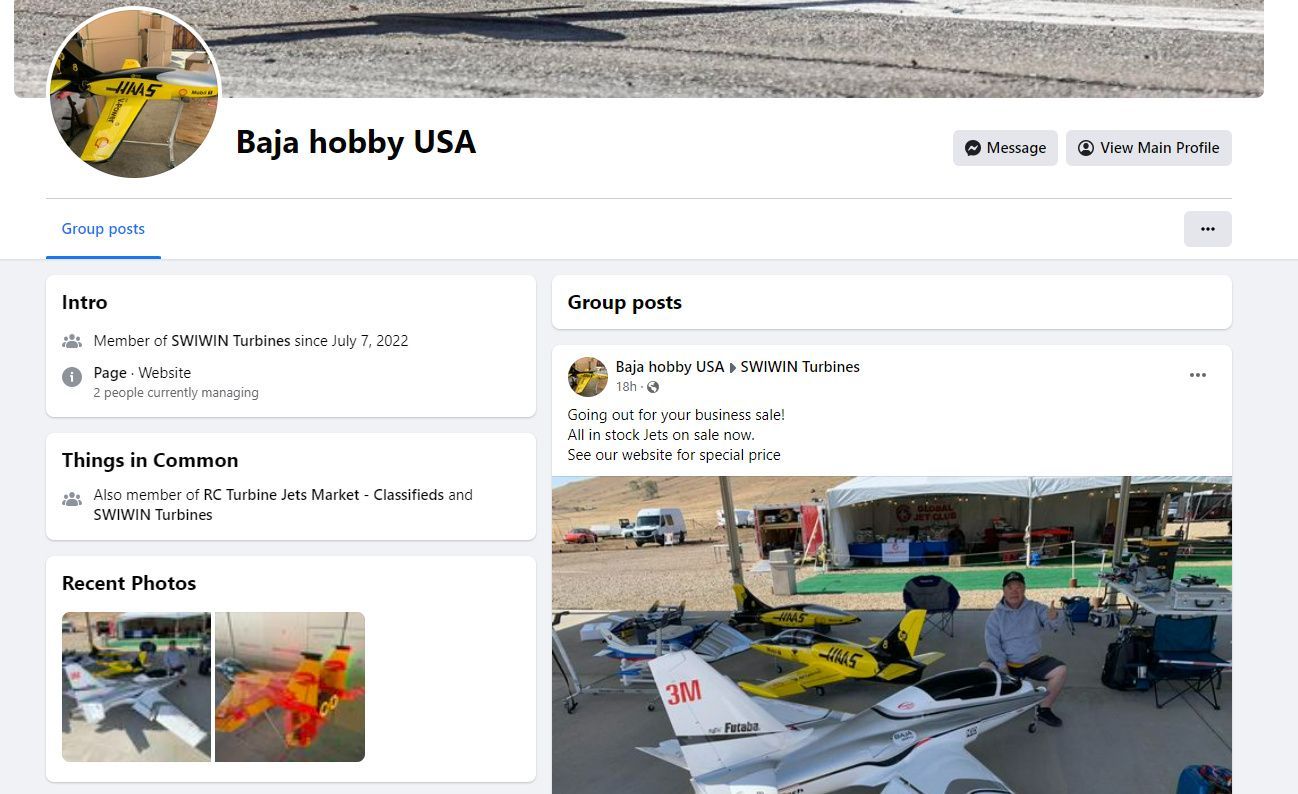1298x794 pixels.
Task: Open the three-dot menu beside Group posts tab
Action: 1207,229
